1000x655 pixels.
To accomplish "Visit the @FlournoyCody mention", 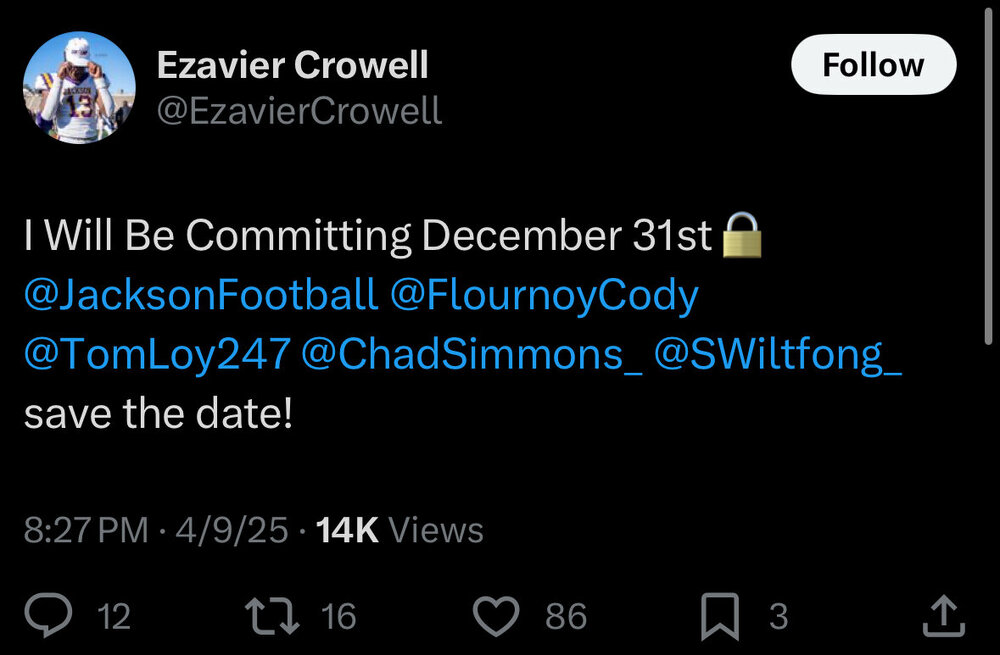I will coord(544,295).
